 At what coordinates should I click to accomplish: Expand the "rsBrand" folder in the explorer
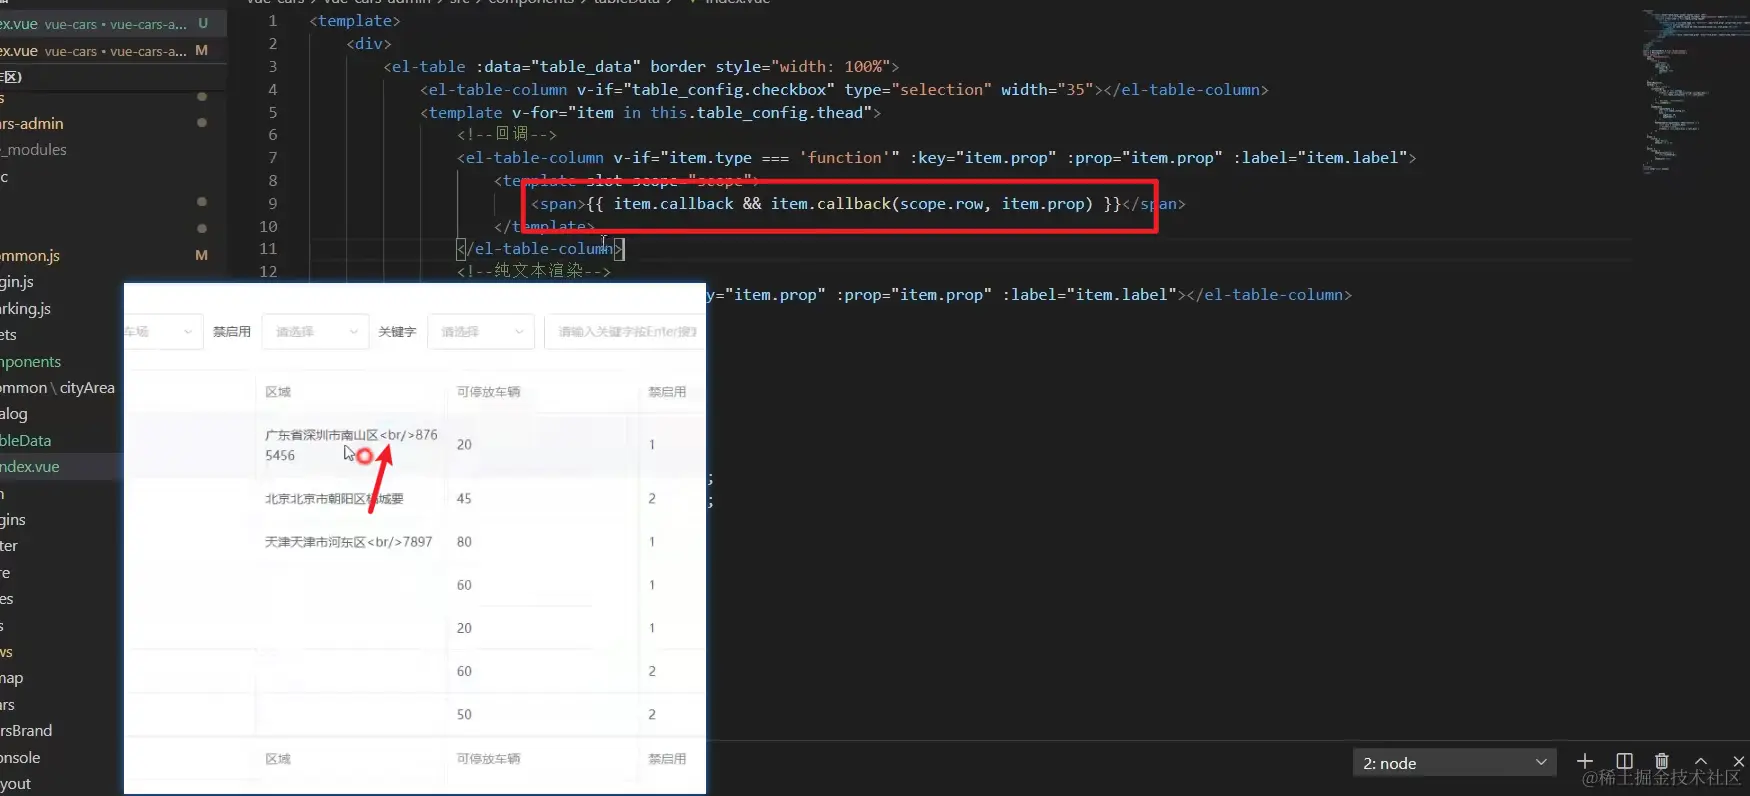pos(26,731)
